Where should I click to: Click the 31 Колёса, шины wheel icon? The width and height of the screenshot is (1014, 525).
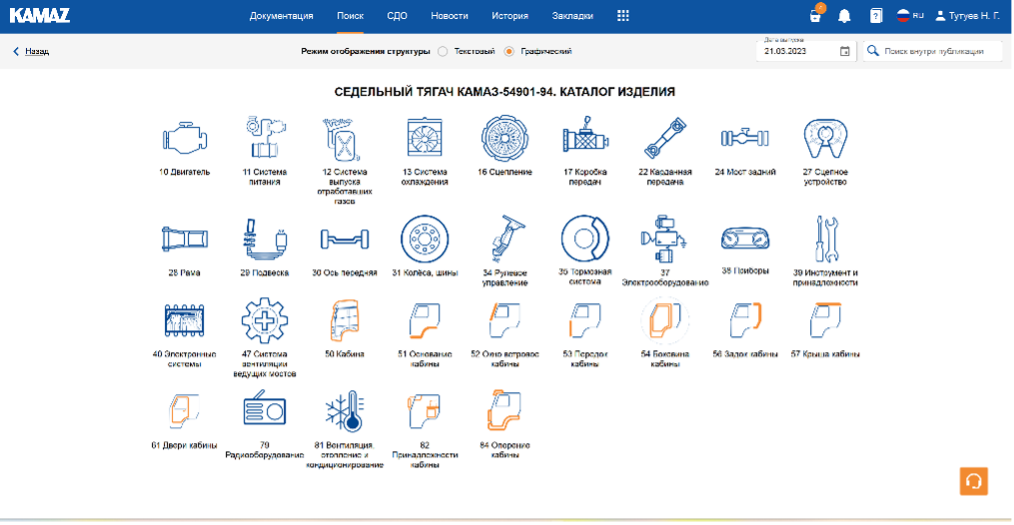422,240
